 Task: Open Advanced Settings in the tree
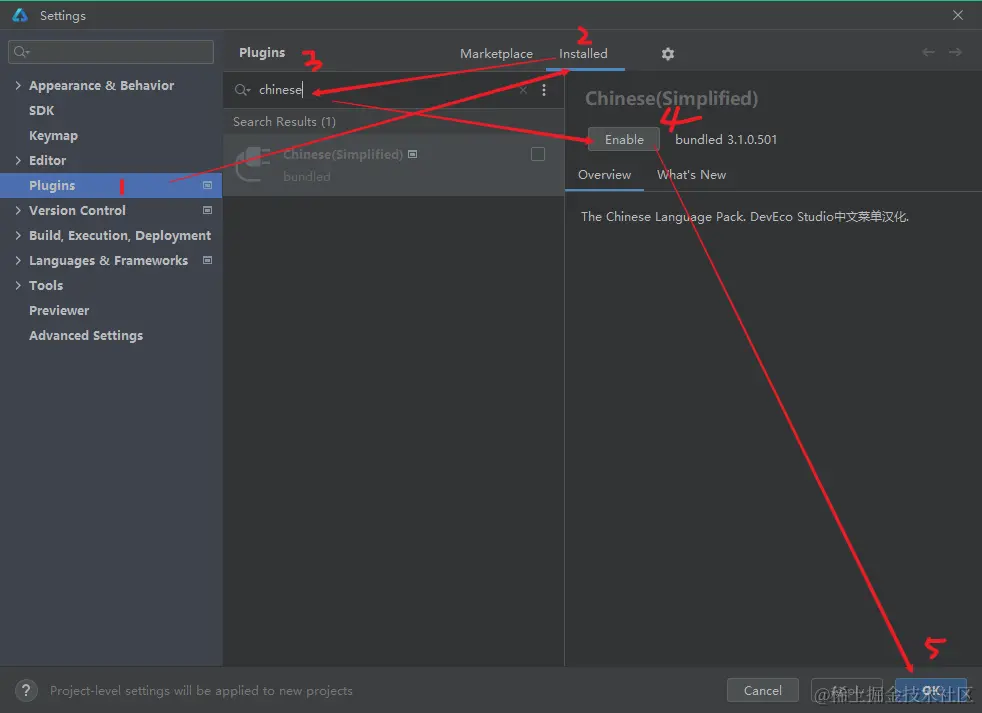click(x=86, y=335)
